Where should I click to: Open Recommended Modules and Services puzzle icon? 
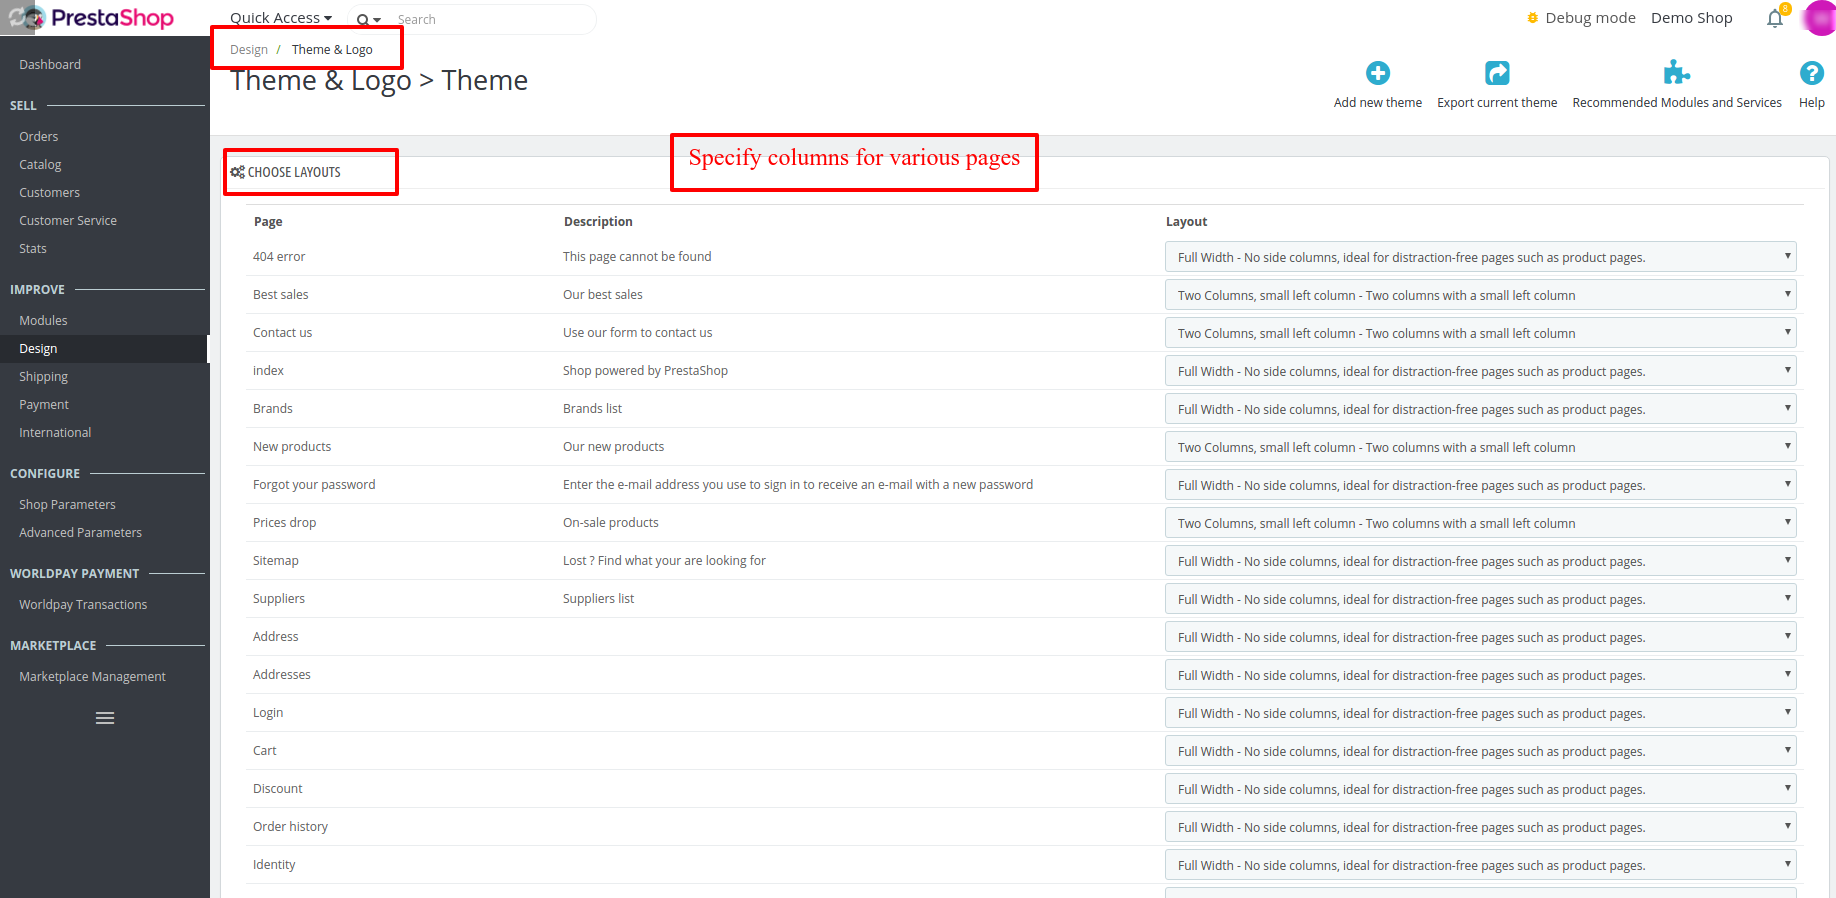point(1676,72)
